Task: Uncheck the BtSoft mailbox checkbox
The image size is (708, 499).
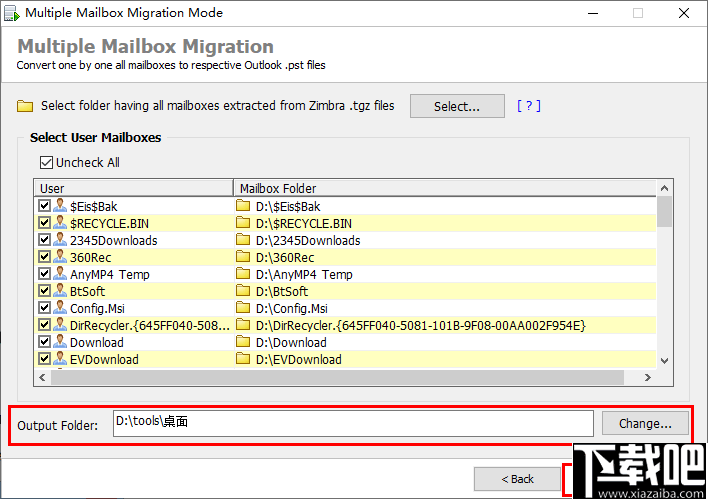Action: pos(44,291)
